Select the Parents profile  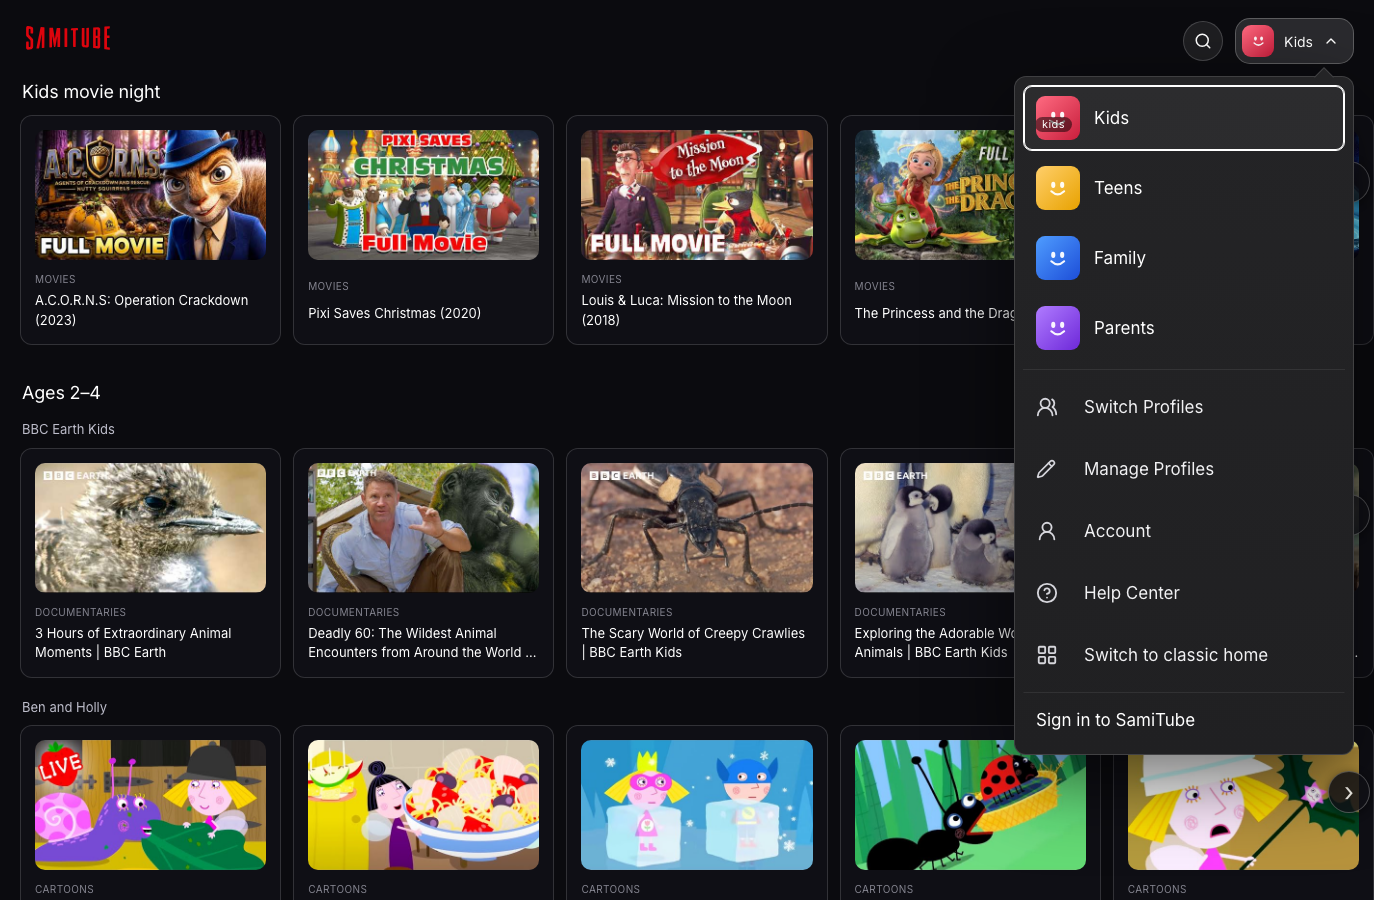point(1184,328)
